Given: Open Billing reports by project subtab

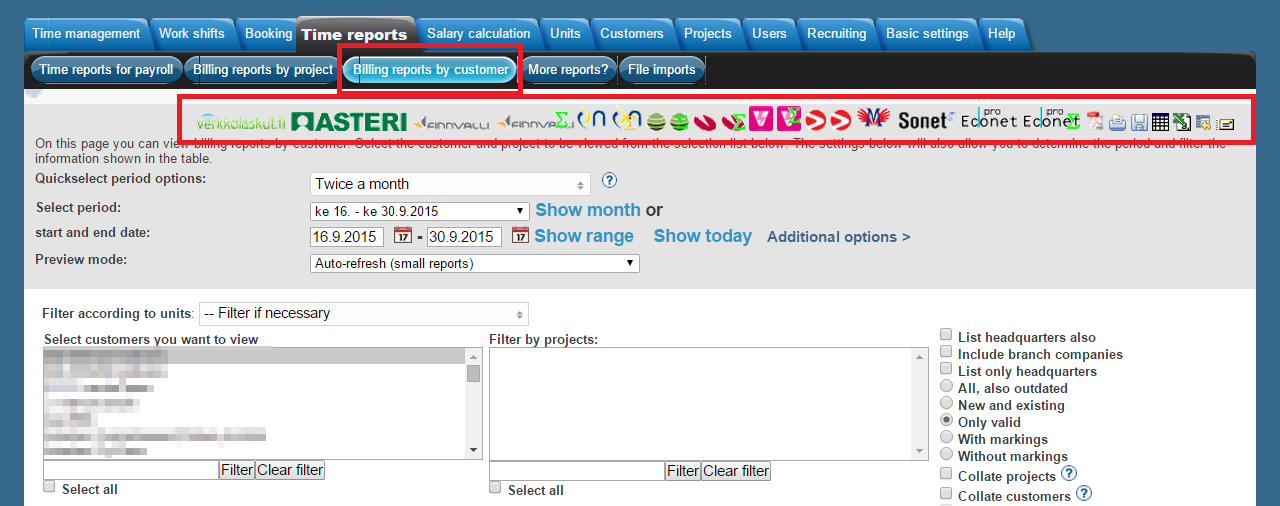Looking at the screenshot, I should click(262, 70).
